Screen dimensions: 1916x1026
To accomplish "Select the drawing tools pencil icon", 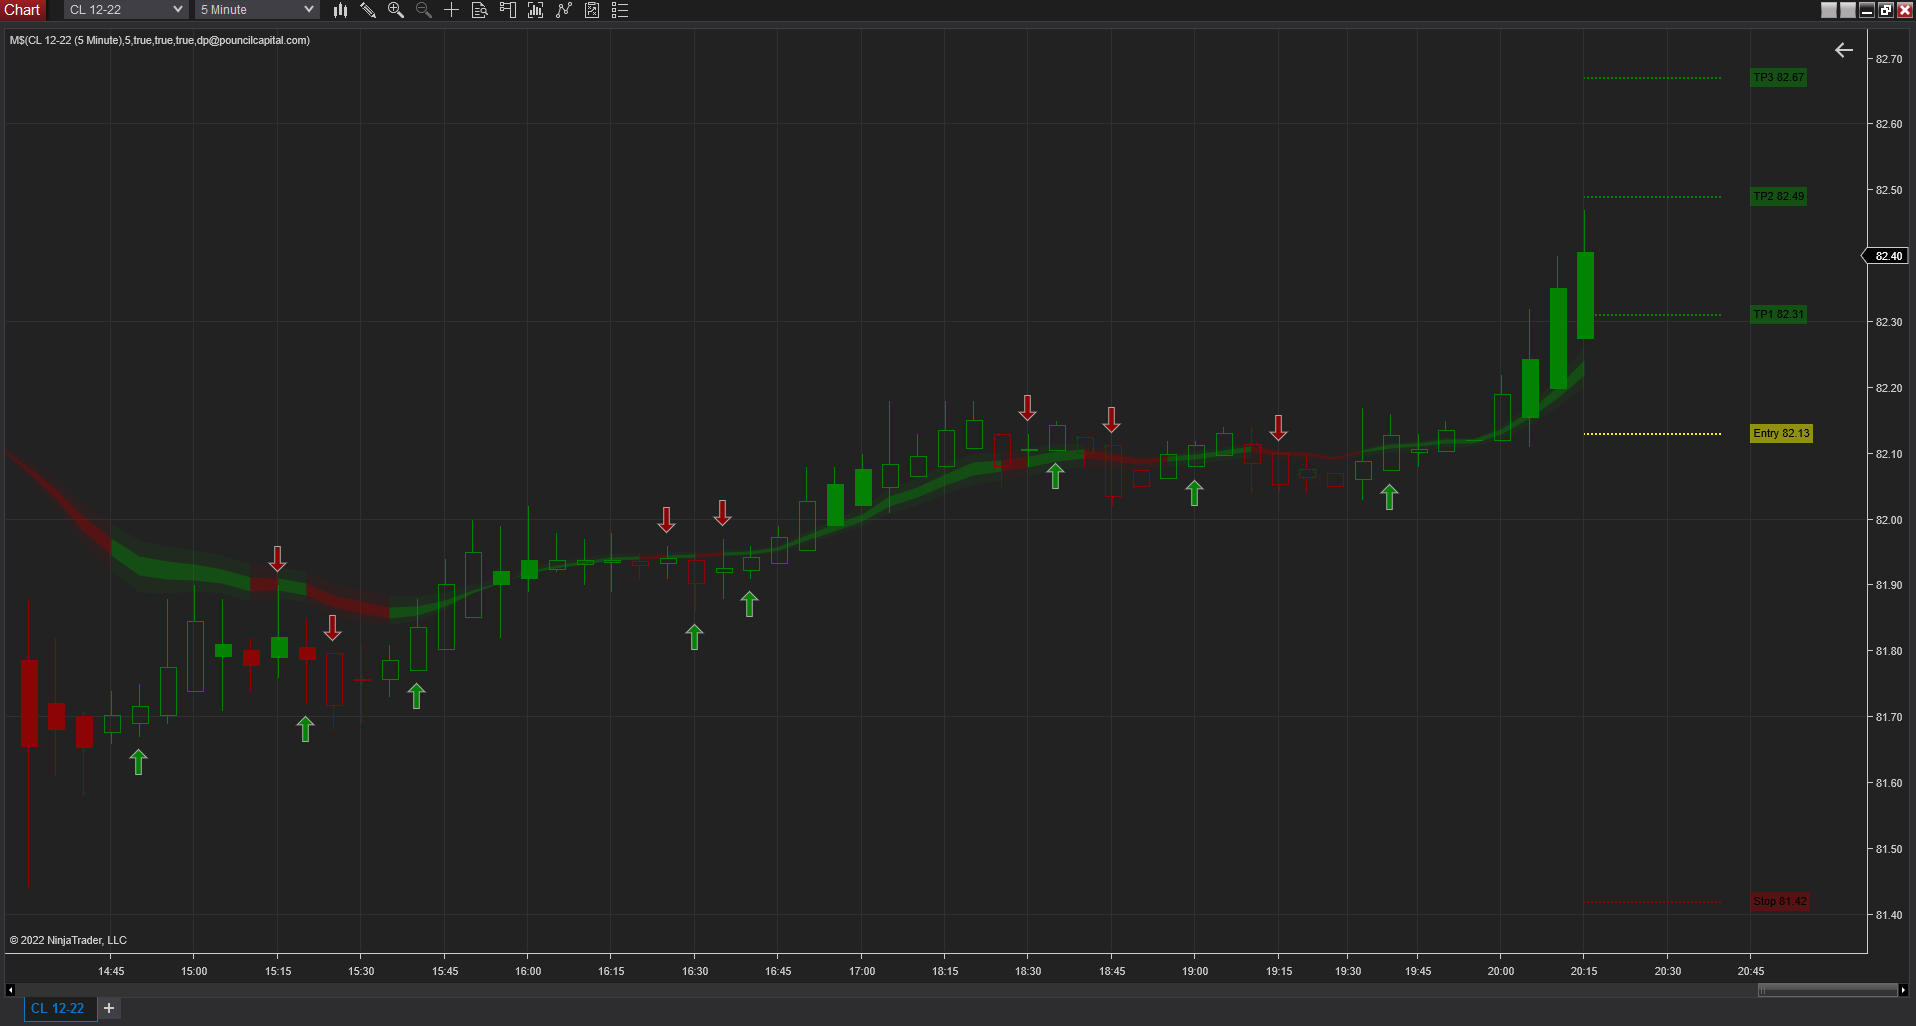I will pyautogui.click(x=368, y=10).
